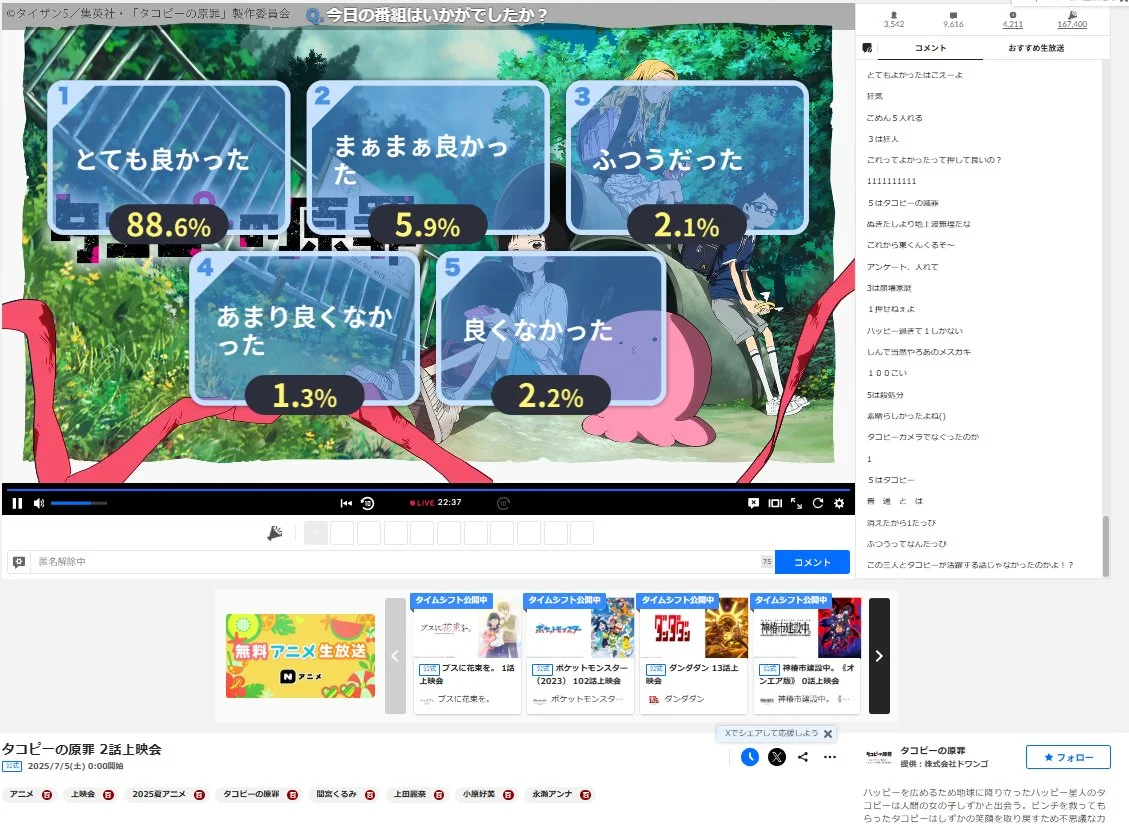Jump to LIVE position indicator
This screenshot has height=824, width=1129.
point(422,503)
